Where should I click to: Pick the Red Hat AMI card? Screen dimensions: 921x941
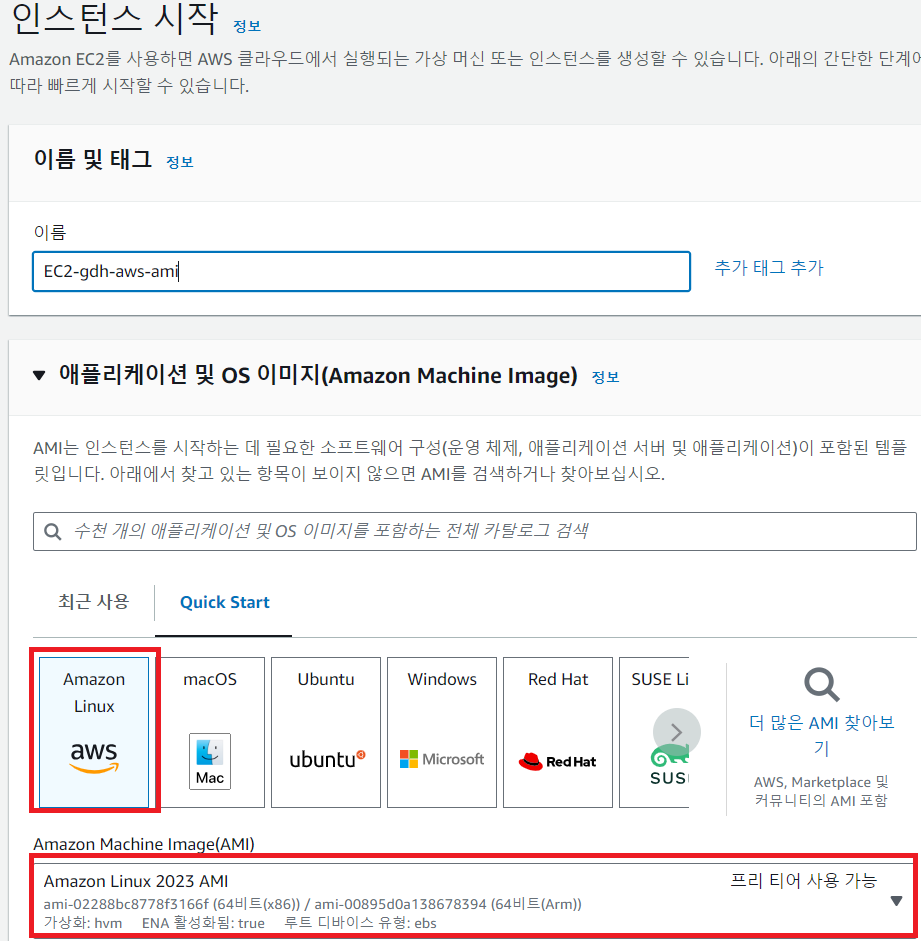point(558,732)
